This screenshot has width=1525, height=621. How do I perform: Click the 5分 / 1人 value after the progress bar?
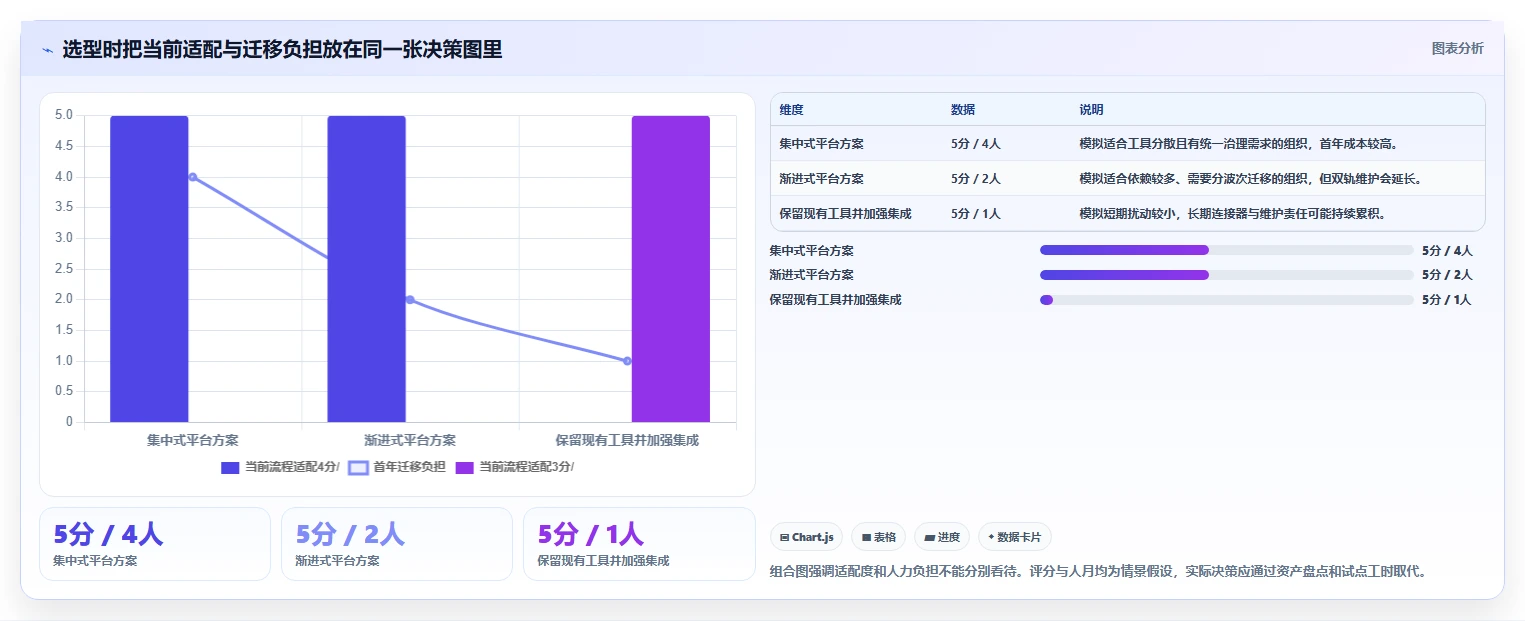coord(1446,300)
